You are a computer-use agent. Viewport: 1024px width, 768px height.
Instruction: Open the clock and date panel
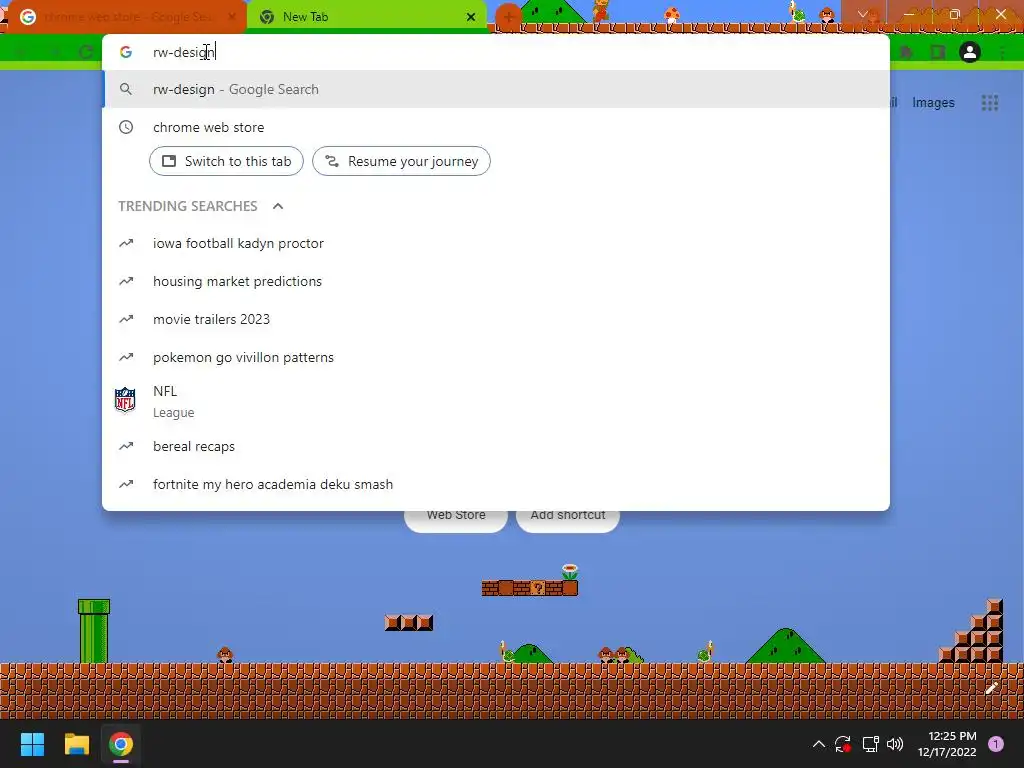click(x=947, y=744)
